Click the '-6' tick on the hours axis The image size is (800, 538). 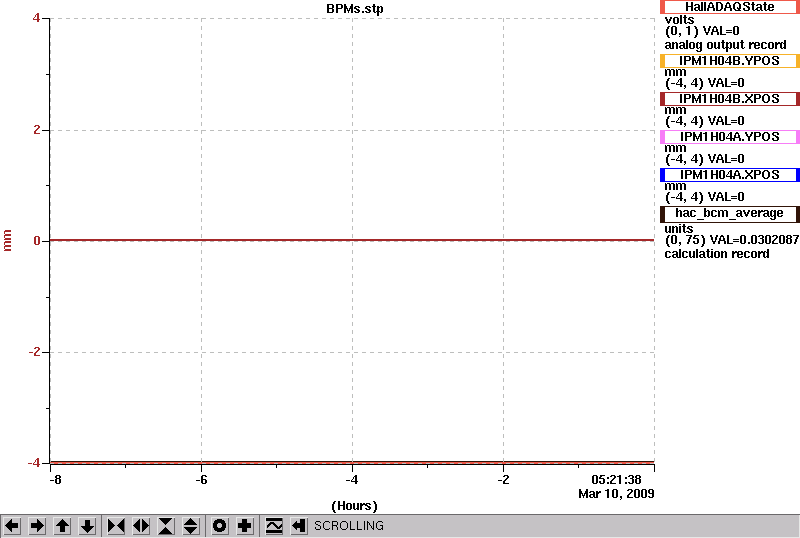click(201, 480)
